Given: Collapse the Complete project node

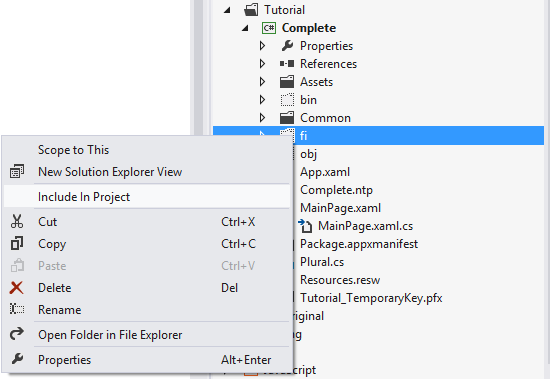Looking at the screenshot, I should (x=245, y=28).
